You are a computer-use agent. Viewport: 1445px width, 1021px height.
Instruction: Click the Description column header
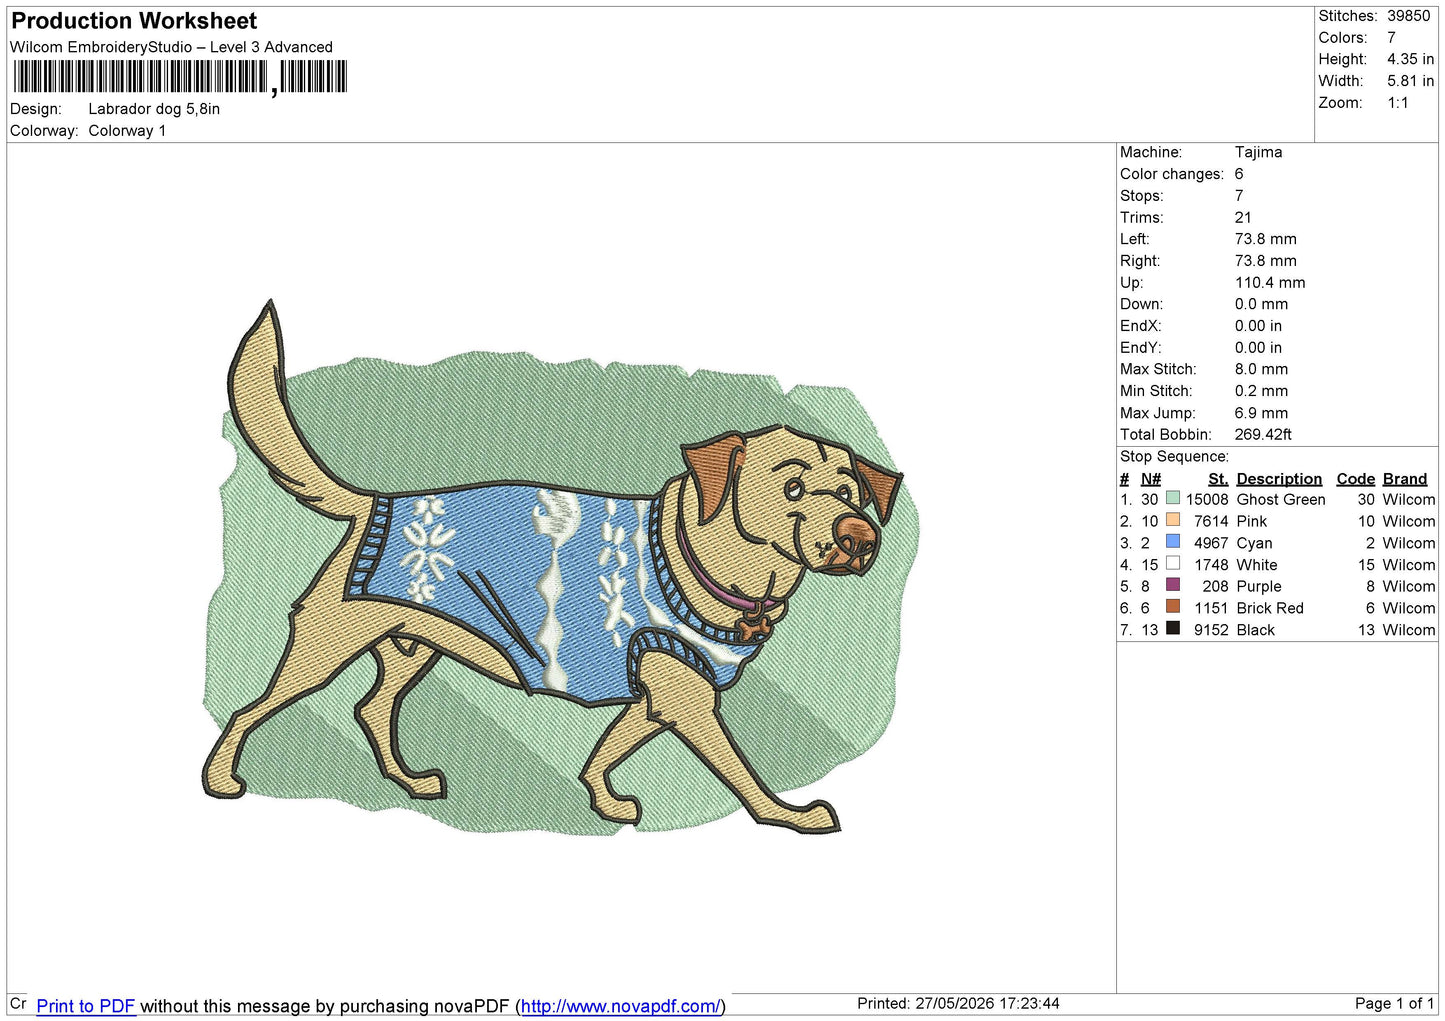point(1279,479)
